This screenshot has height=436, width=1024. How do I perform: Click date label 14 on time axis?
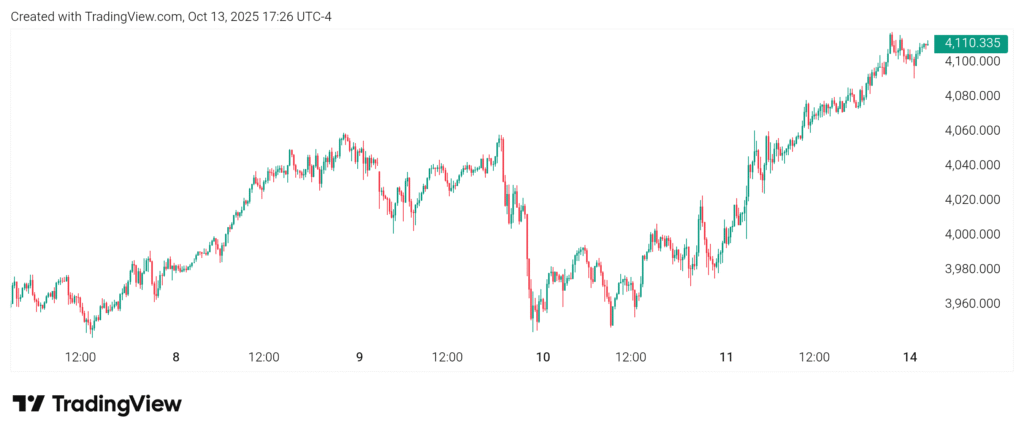910,357
